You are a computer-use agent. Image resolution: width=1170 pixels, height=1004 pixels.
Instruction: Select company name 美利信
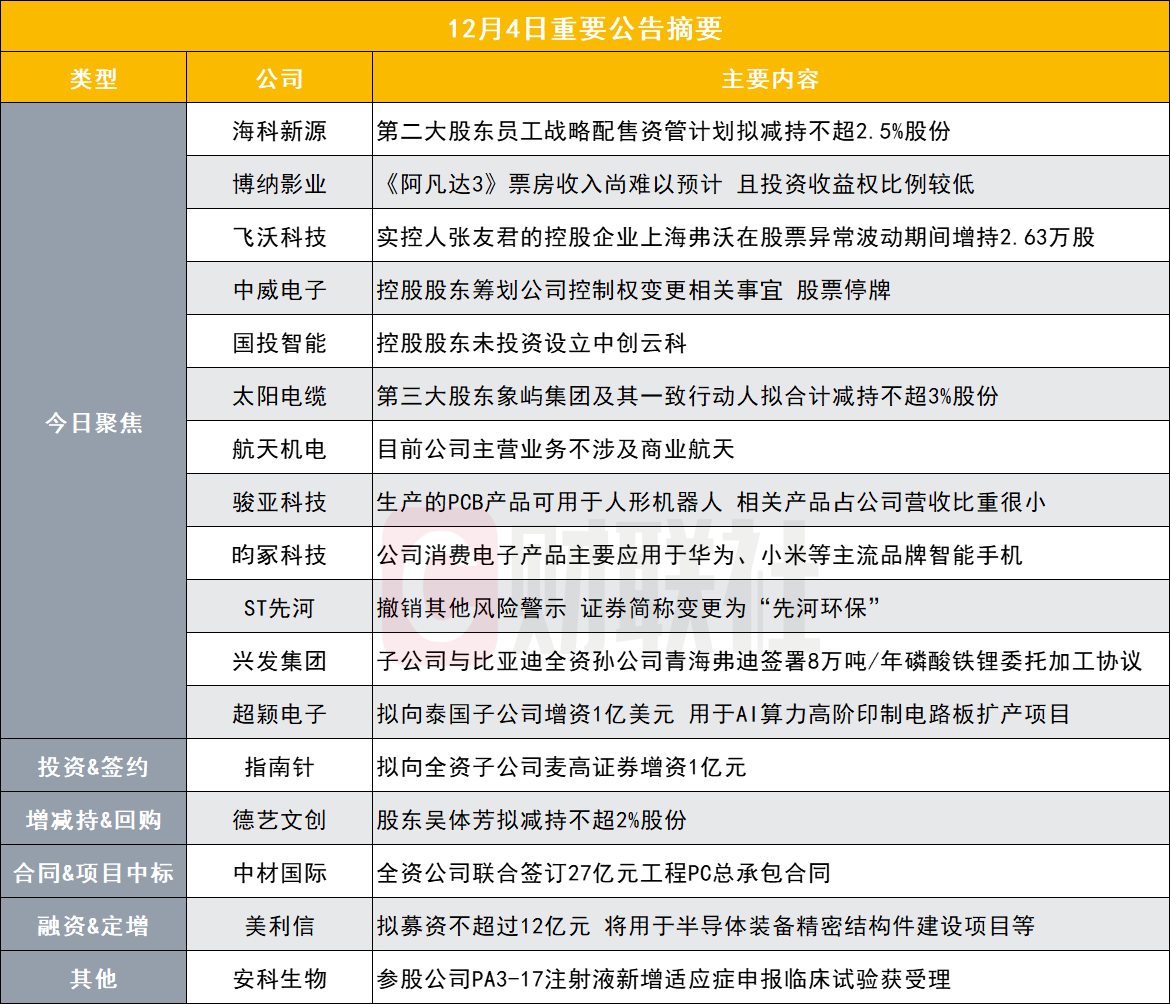click(279, 926)
